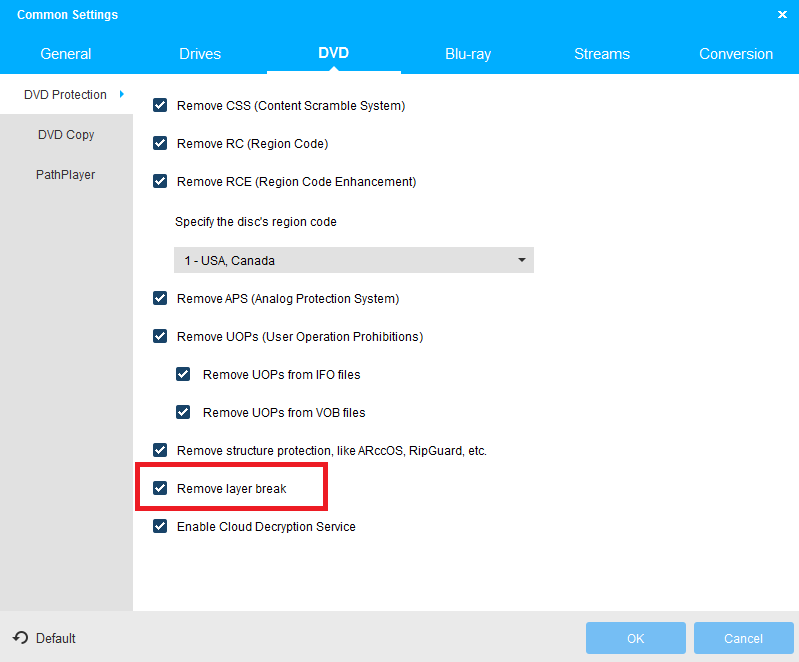Toggle the Remove RC (Region Code) checkbox
The height and width of the screenshot is (662, 799).
pyautogui.click(x=160, y=143)
